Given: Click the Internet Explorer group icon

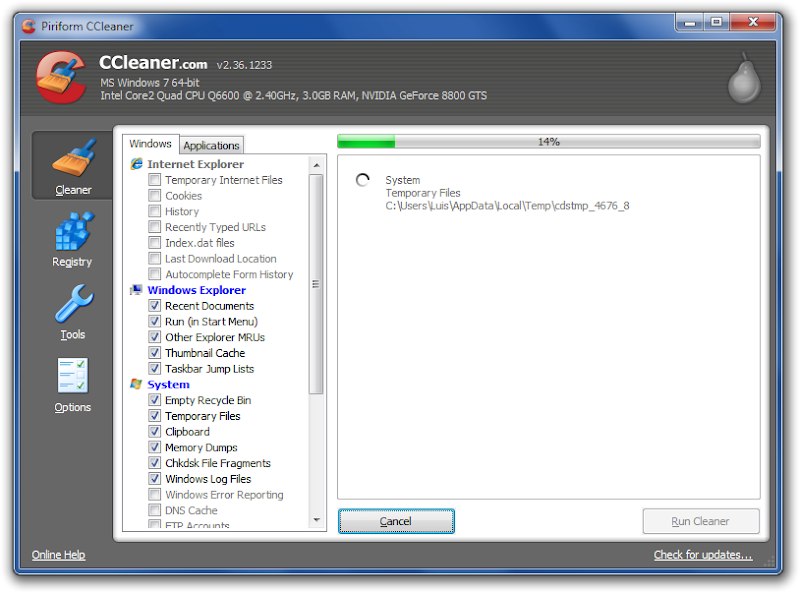Looking at the screenshot, I should coord(136,164).
